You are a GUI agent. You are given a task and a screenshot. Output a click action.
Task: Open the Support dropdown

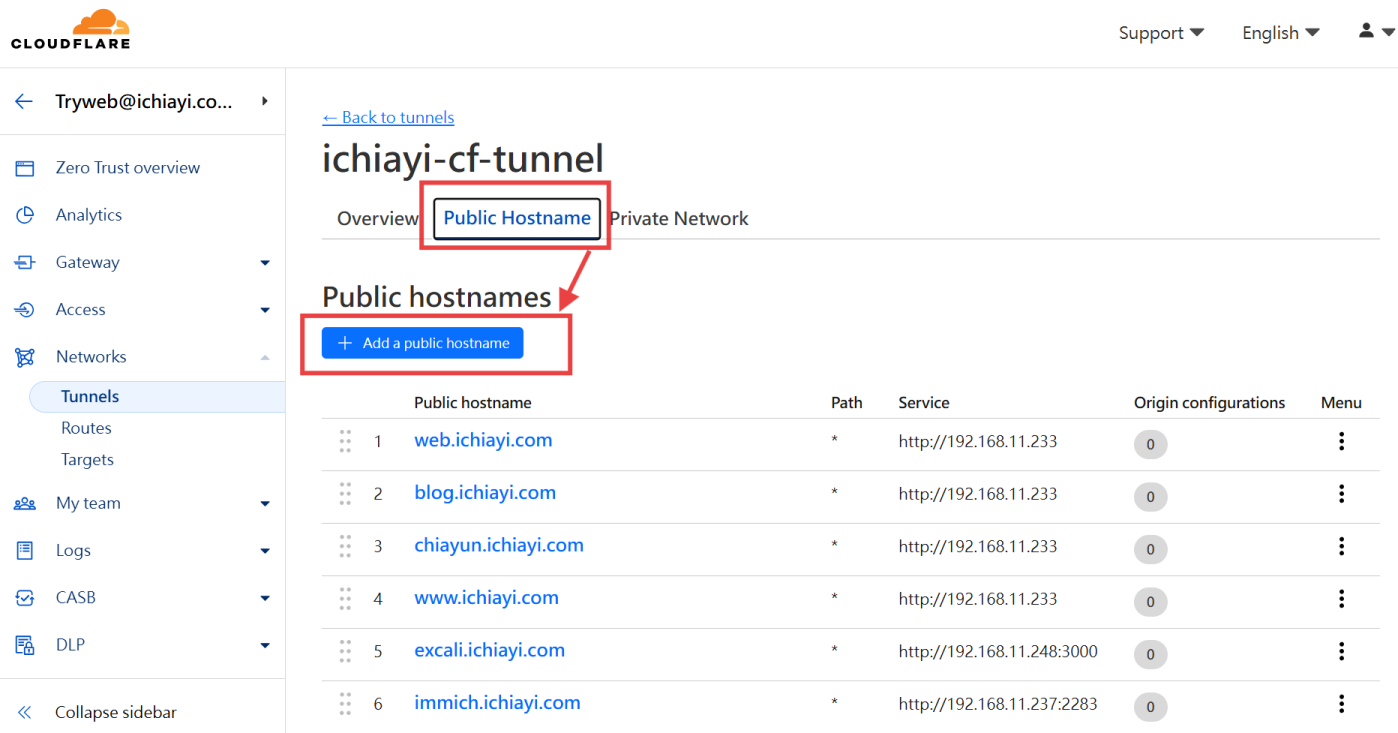(x=1161, y=33)
